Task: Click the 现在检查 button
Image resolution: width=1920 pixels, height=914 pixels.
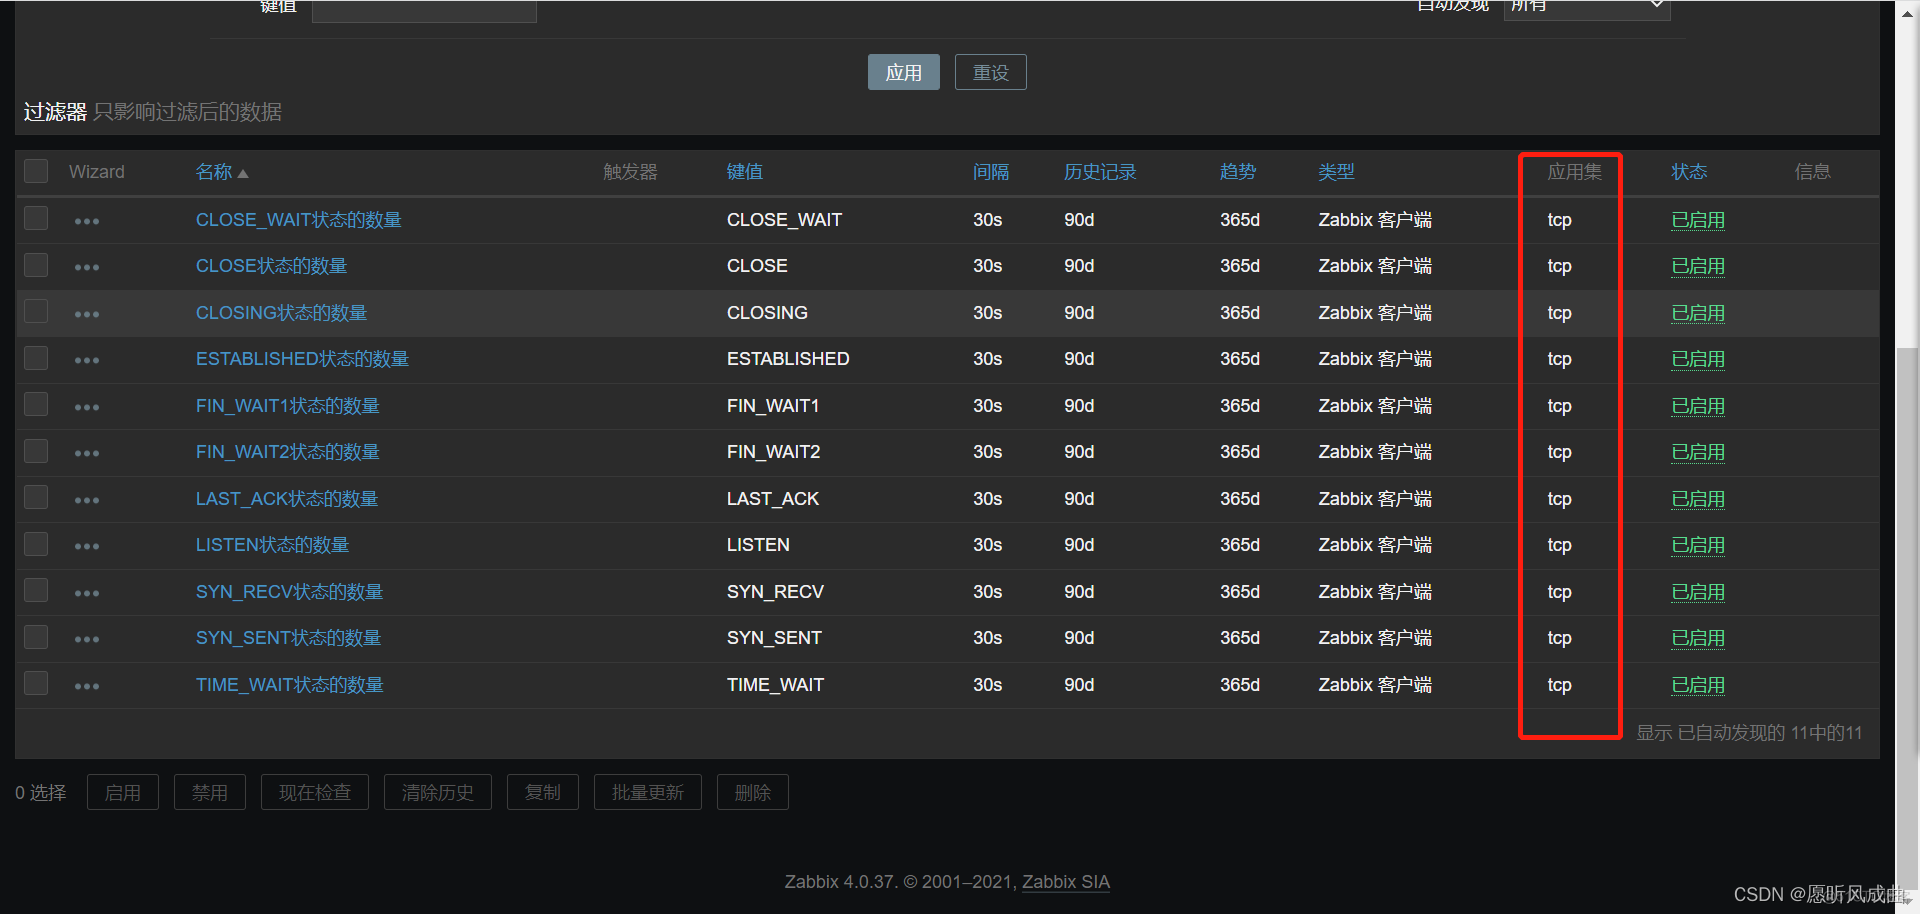Action: pyautogui.click(x=315, y=792)
